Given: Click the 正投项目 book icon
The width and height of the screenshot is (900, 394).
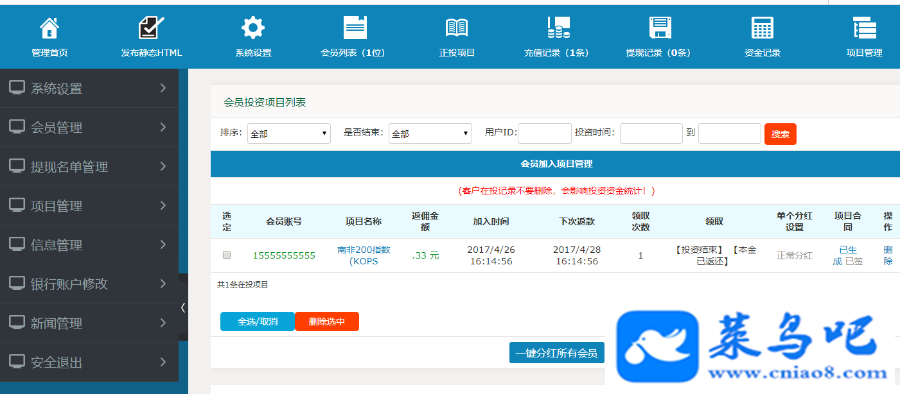Looking at the screenshot, I should coord(457,28).
